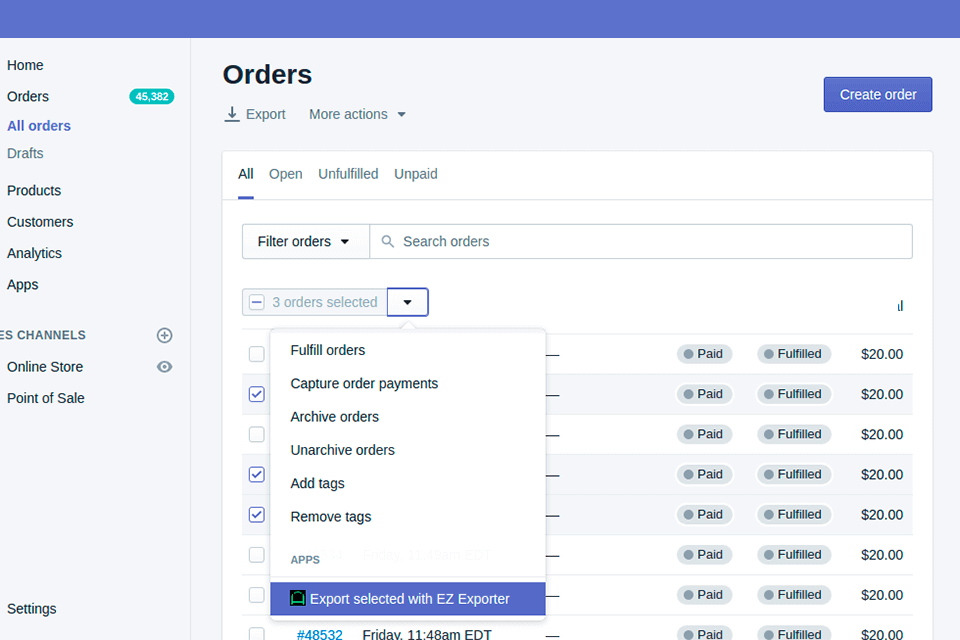Go to Products in the sidebar
Screen dimensions: 960x640
(34, 190)
